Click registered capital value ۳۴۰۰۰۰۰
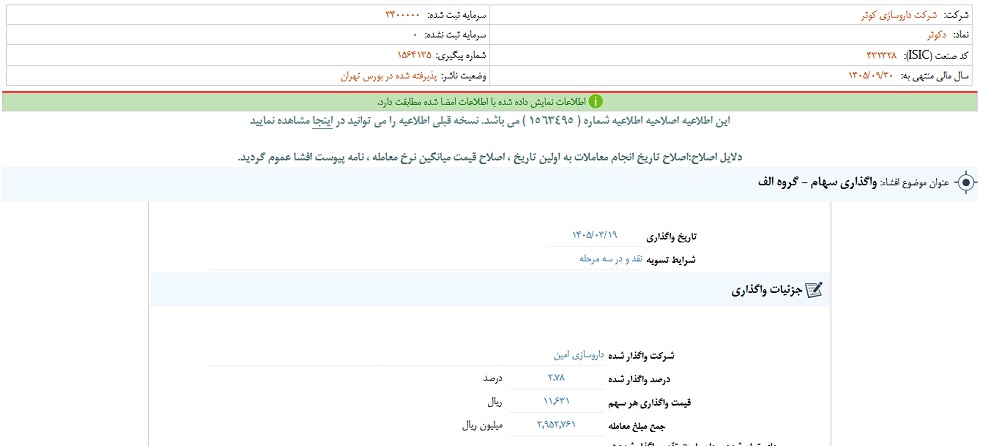982x446 pixels. tap(403, 14)
